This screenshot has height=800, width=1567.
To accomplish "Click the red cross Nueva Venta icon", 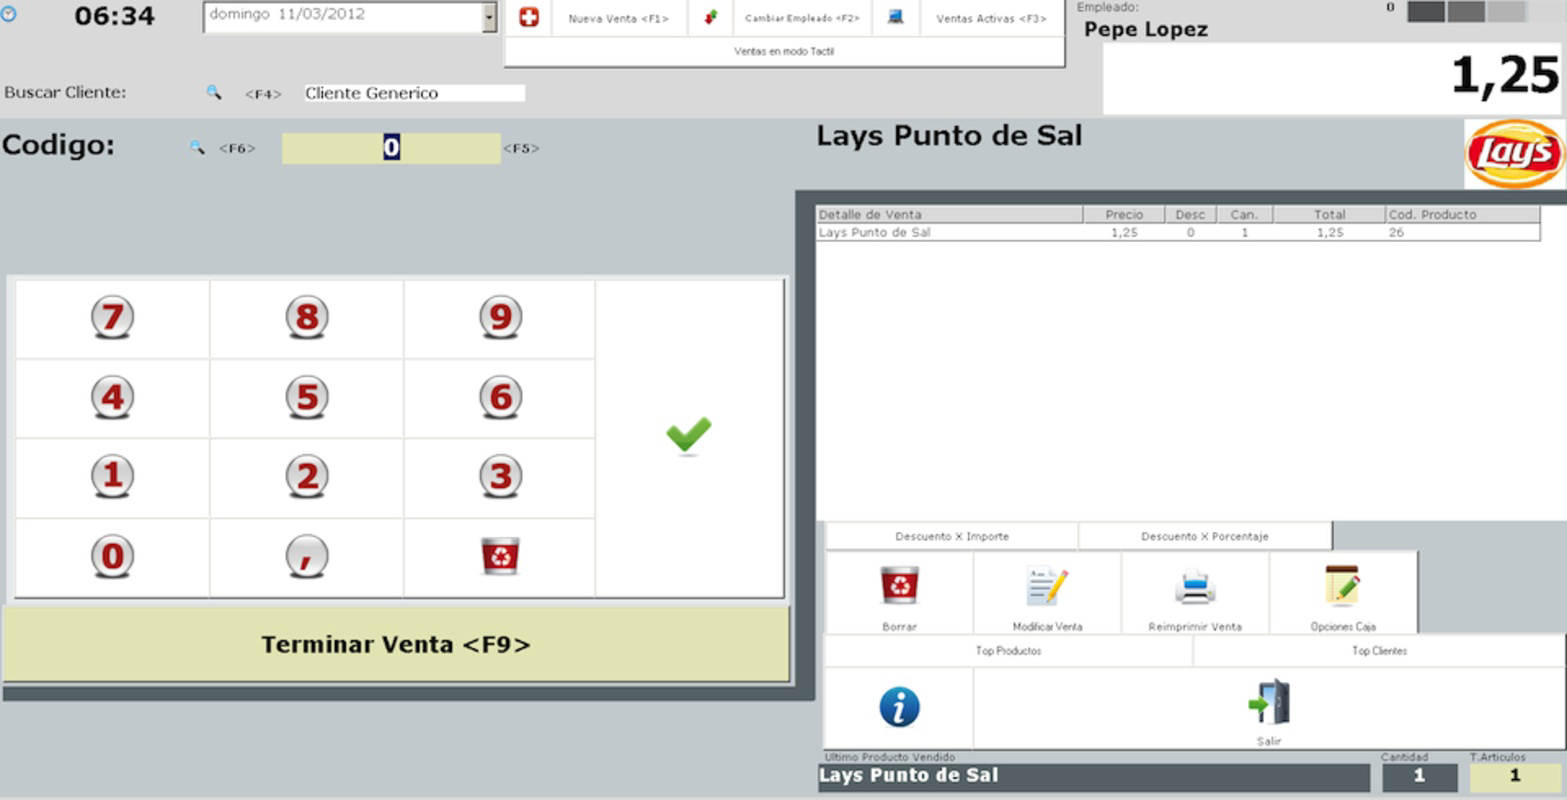I will 529,18.
